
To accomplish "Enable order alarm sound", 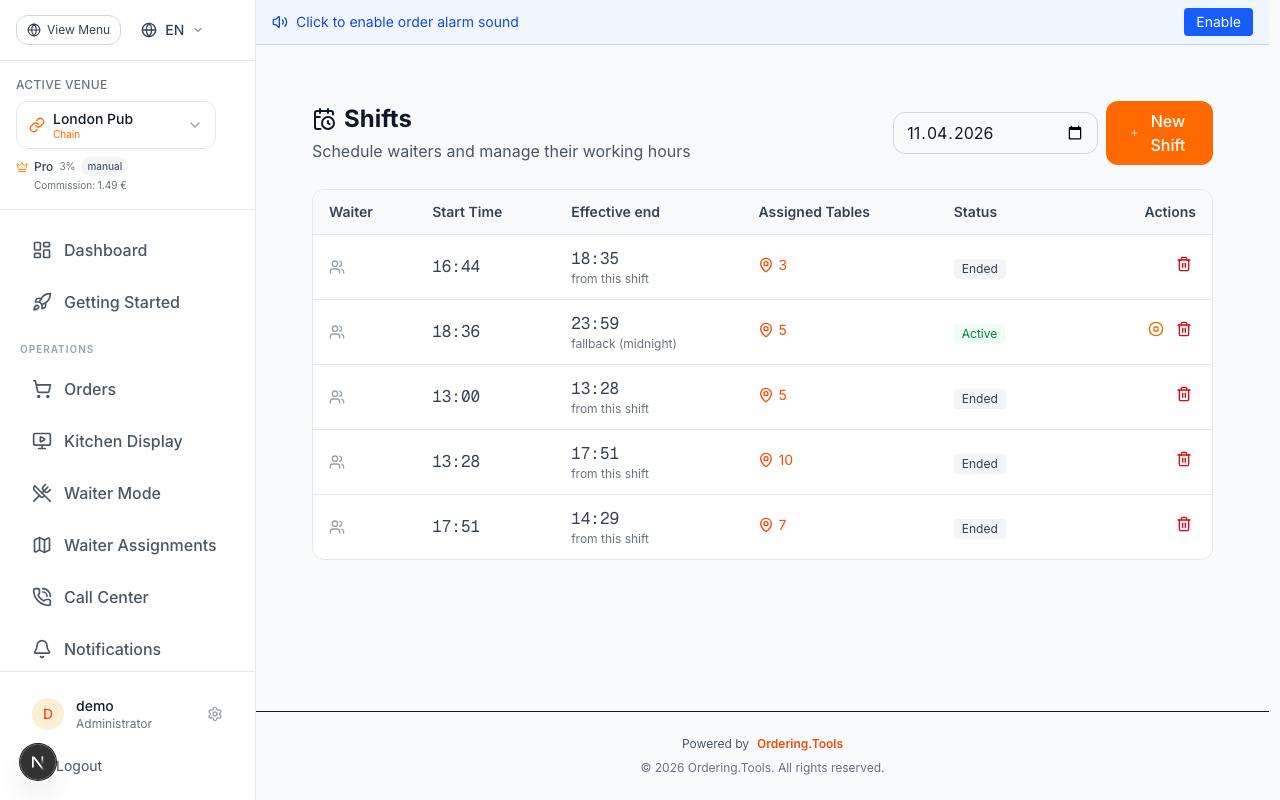I will point(1217,22).
